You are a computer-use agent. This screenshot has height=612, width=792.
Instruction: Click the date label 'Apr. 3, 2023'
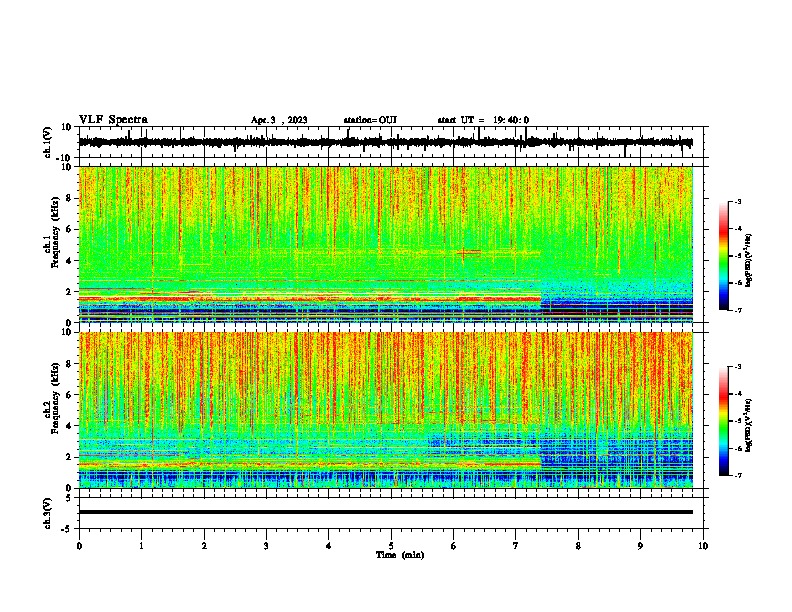pos(279,120)
